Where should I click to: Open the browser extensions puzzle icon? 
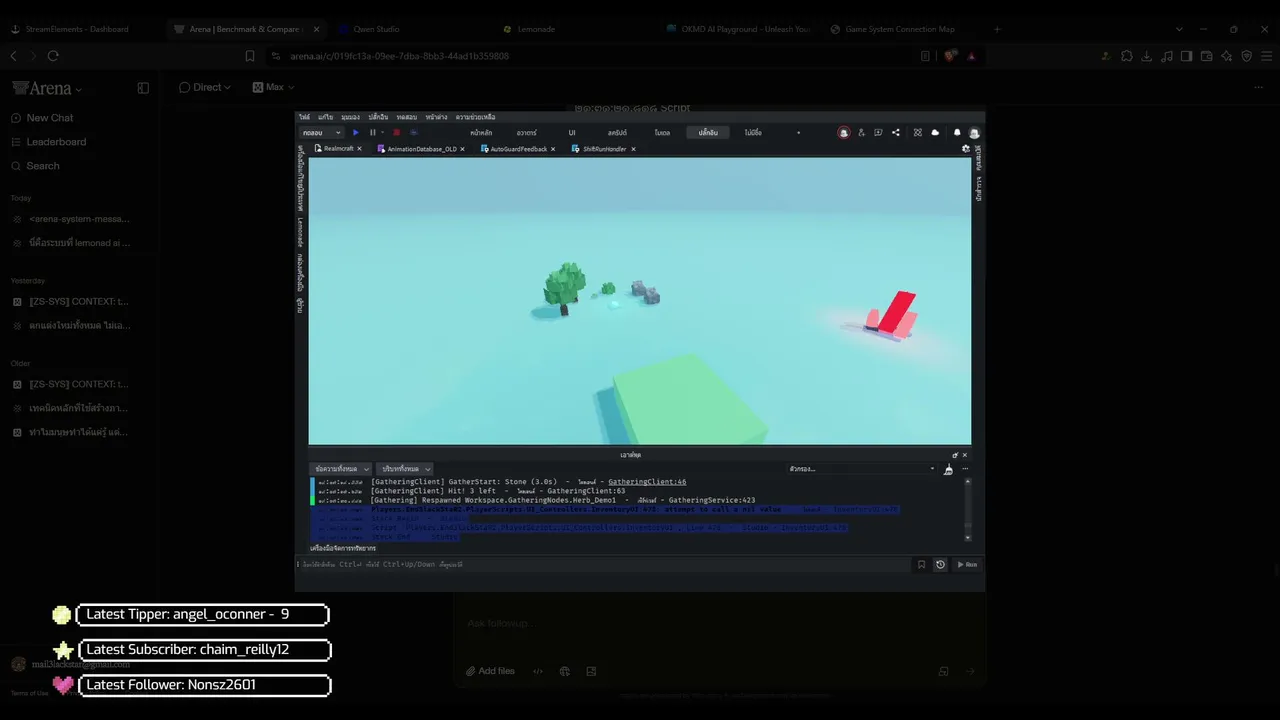click(1127, 56)
